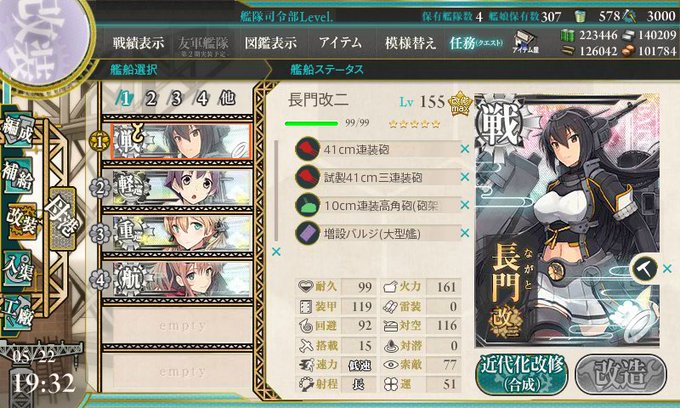
Task: Switch to the 他 other ships tab
Action: 227,99
